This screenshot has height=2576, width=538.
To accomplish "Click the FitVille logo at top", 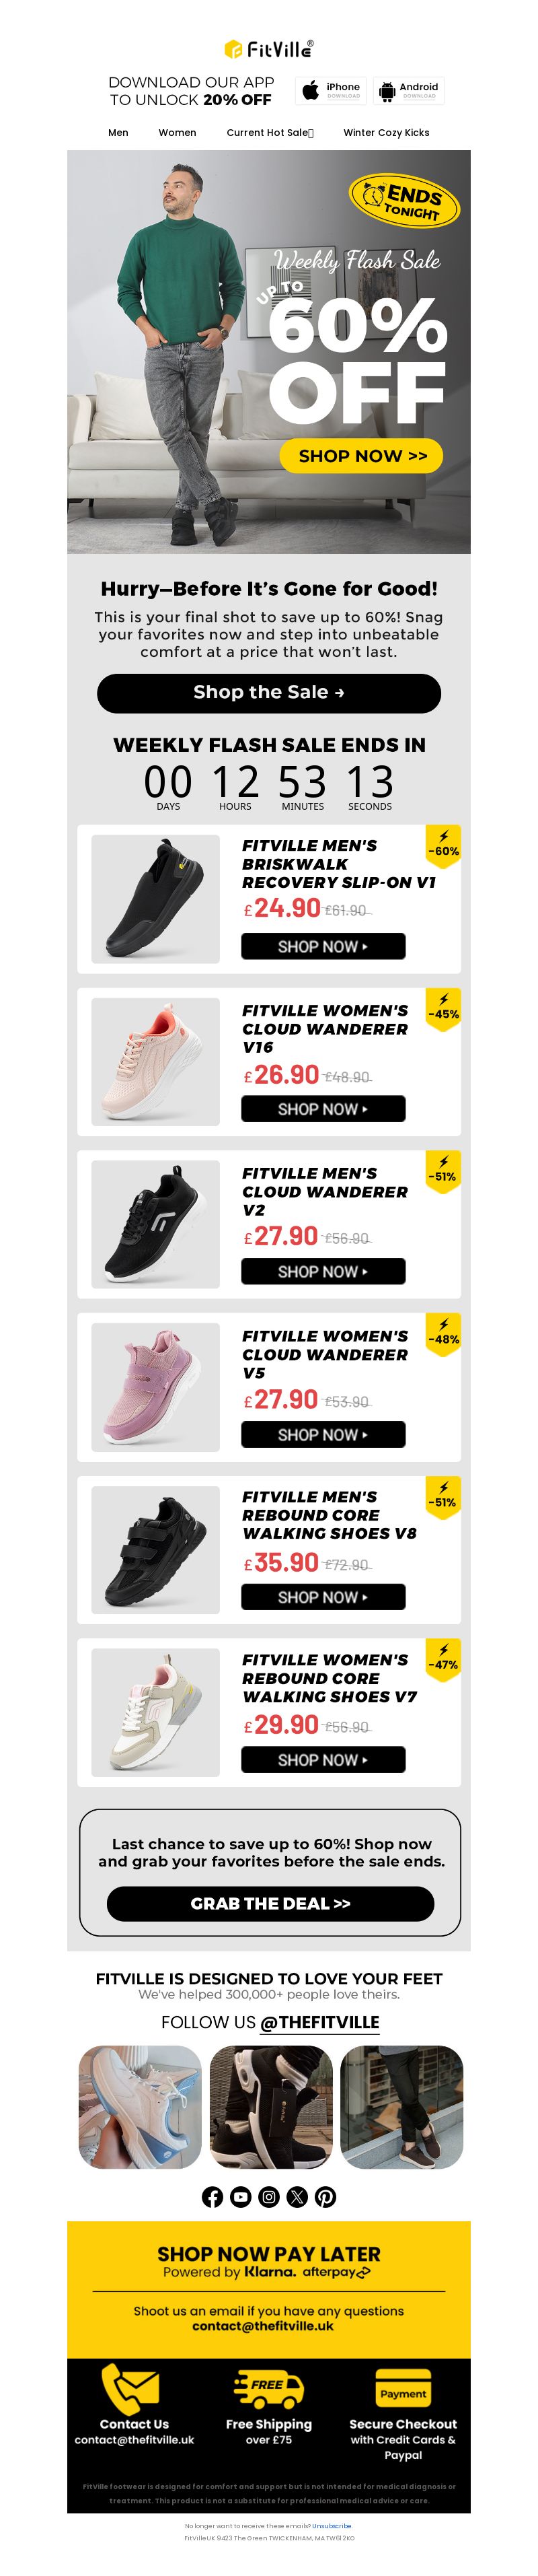I will pos(269,49).
